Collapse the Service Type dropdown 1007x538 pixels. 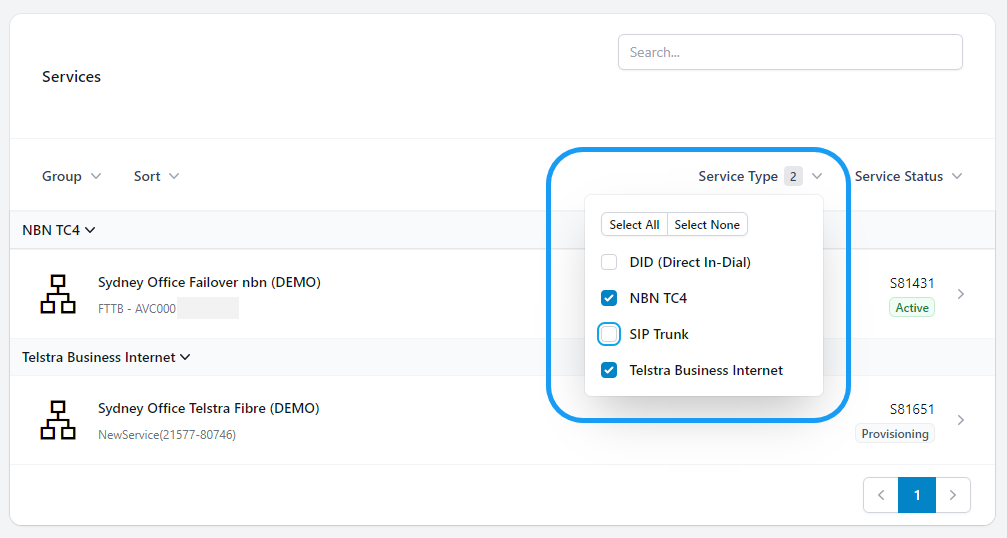click(760, 176)
